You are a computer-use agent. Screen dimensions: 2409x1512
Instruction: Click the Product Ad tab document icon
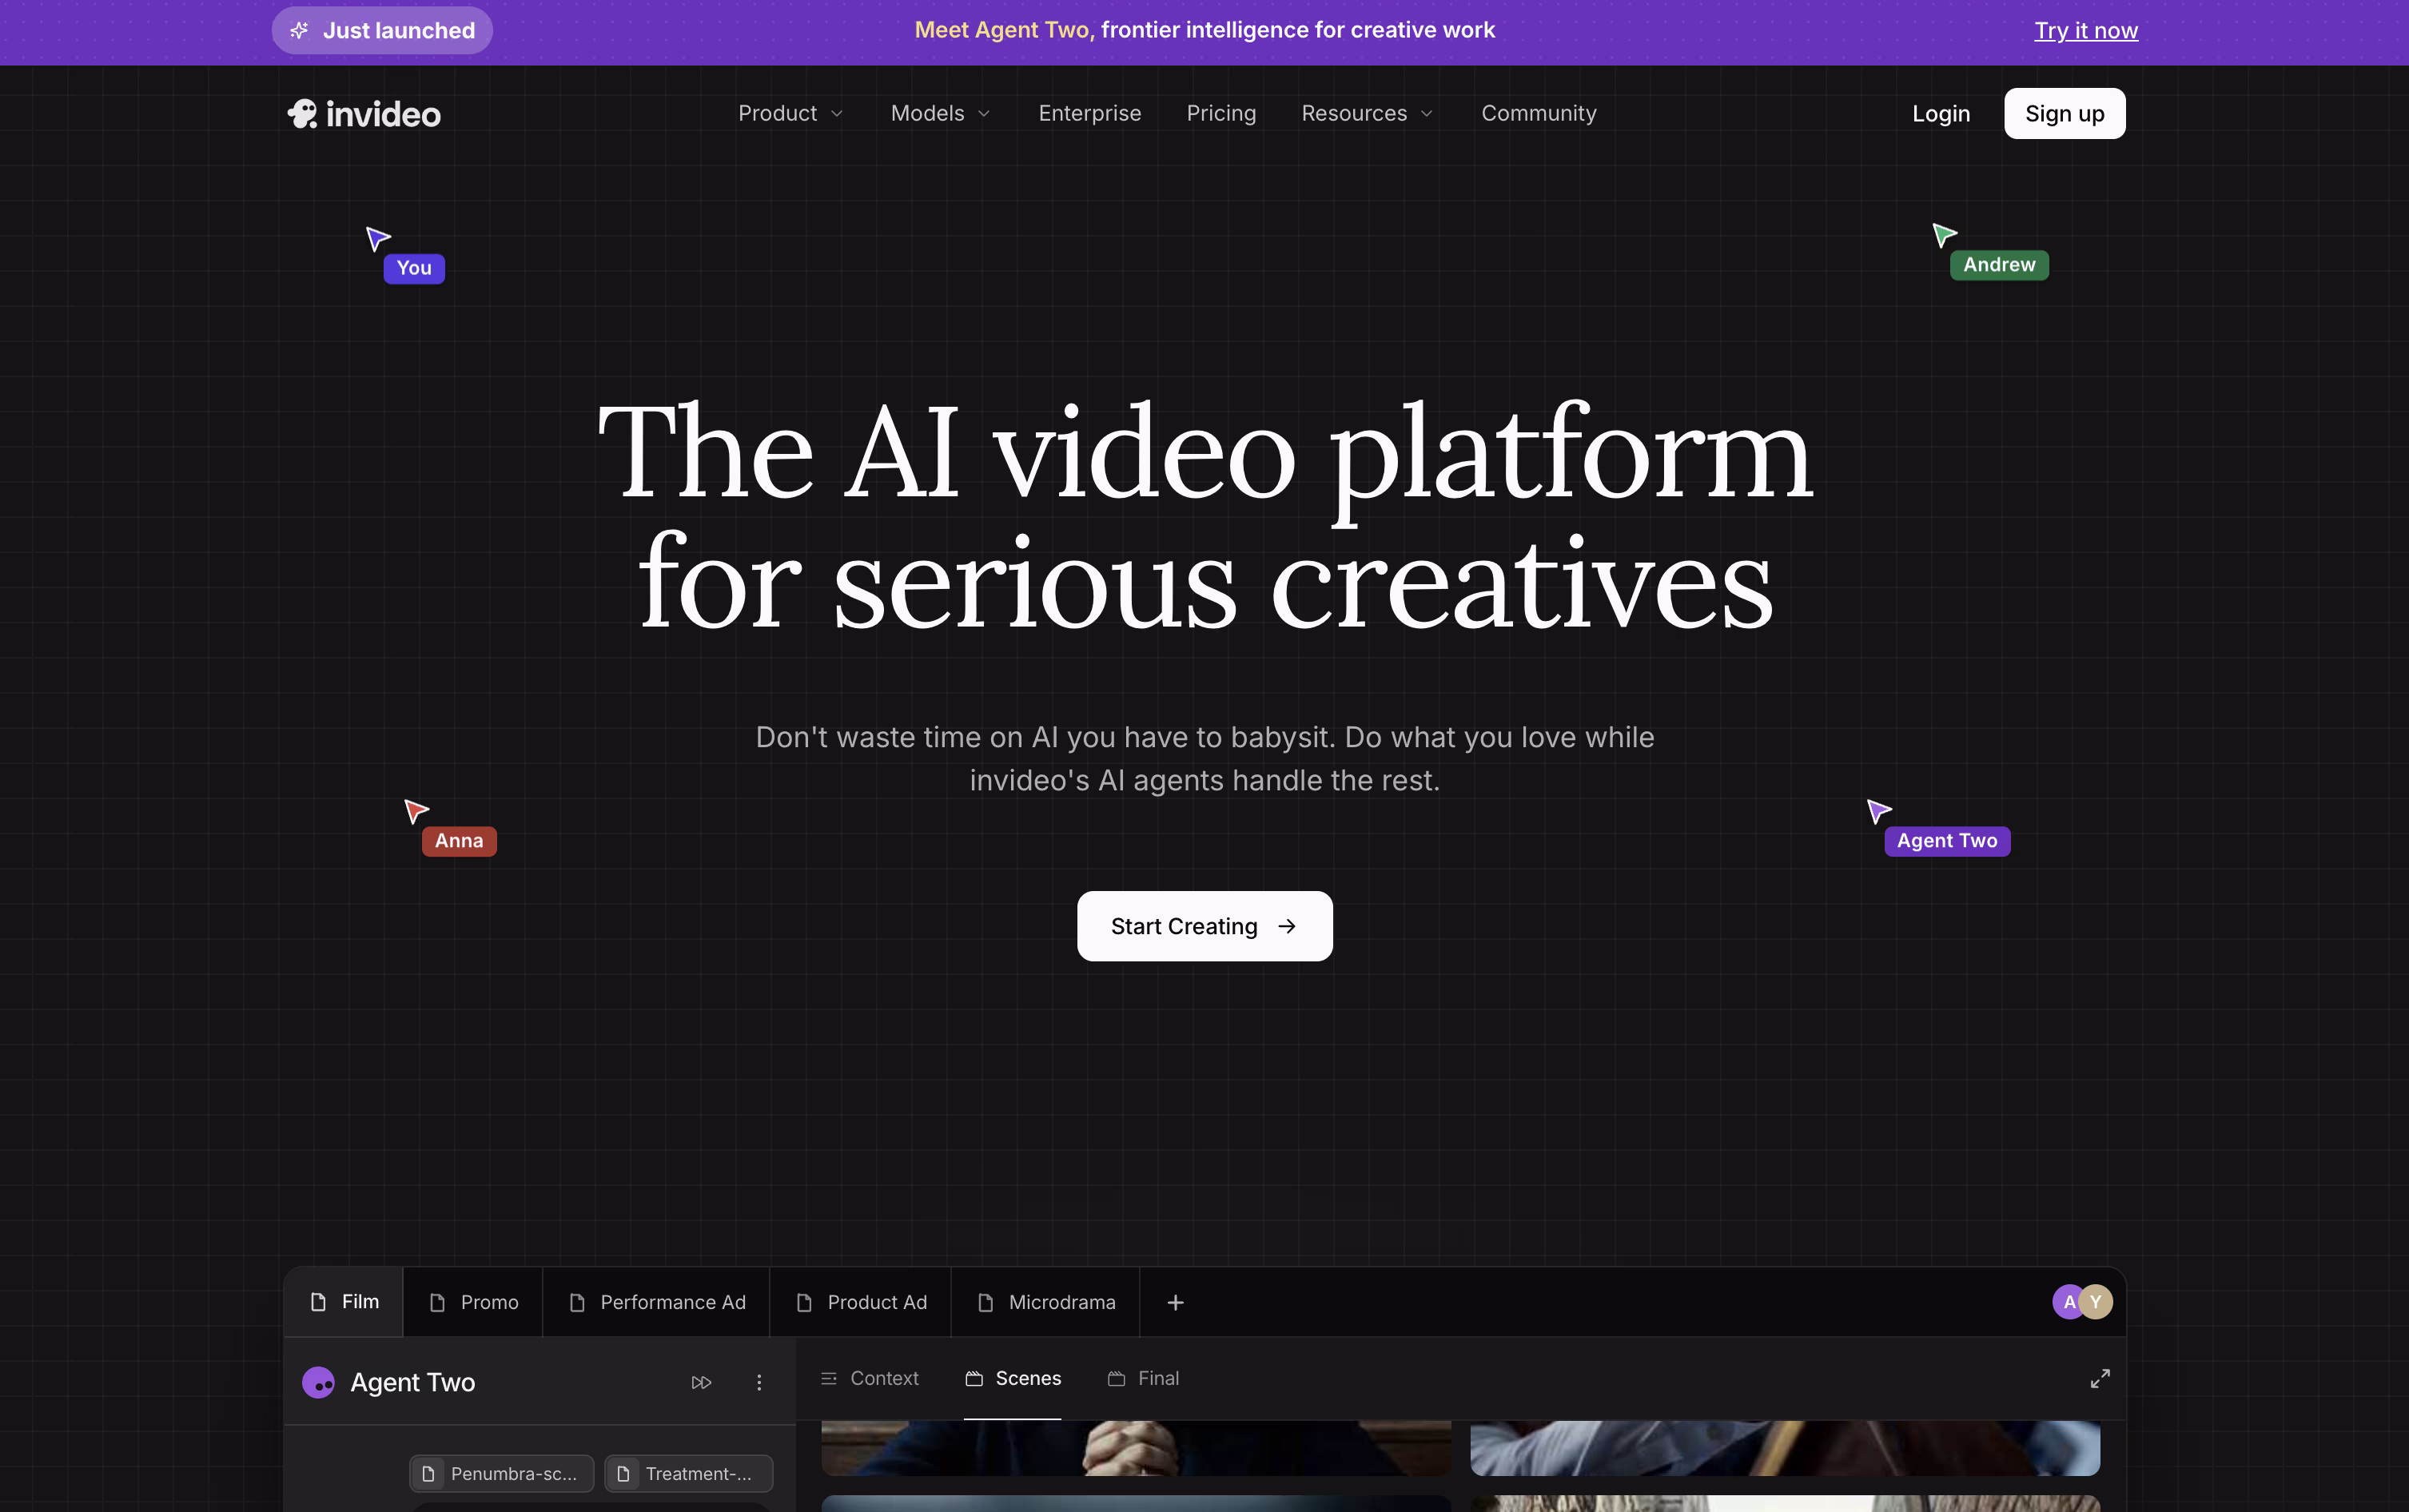click(804, 1302)
